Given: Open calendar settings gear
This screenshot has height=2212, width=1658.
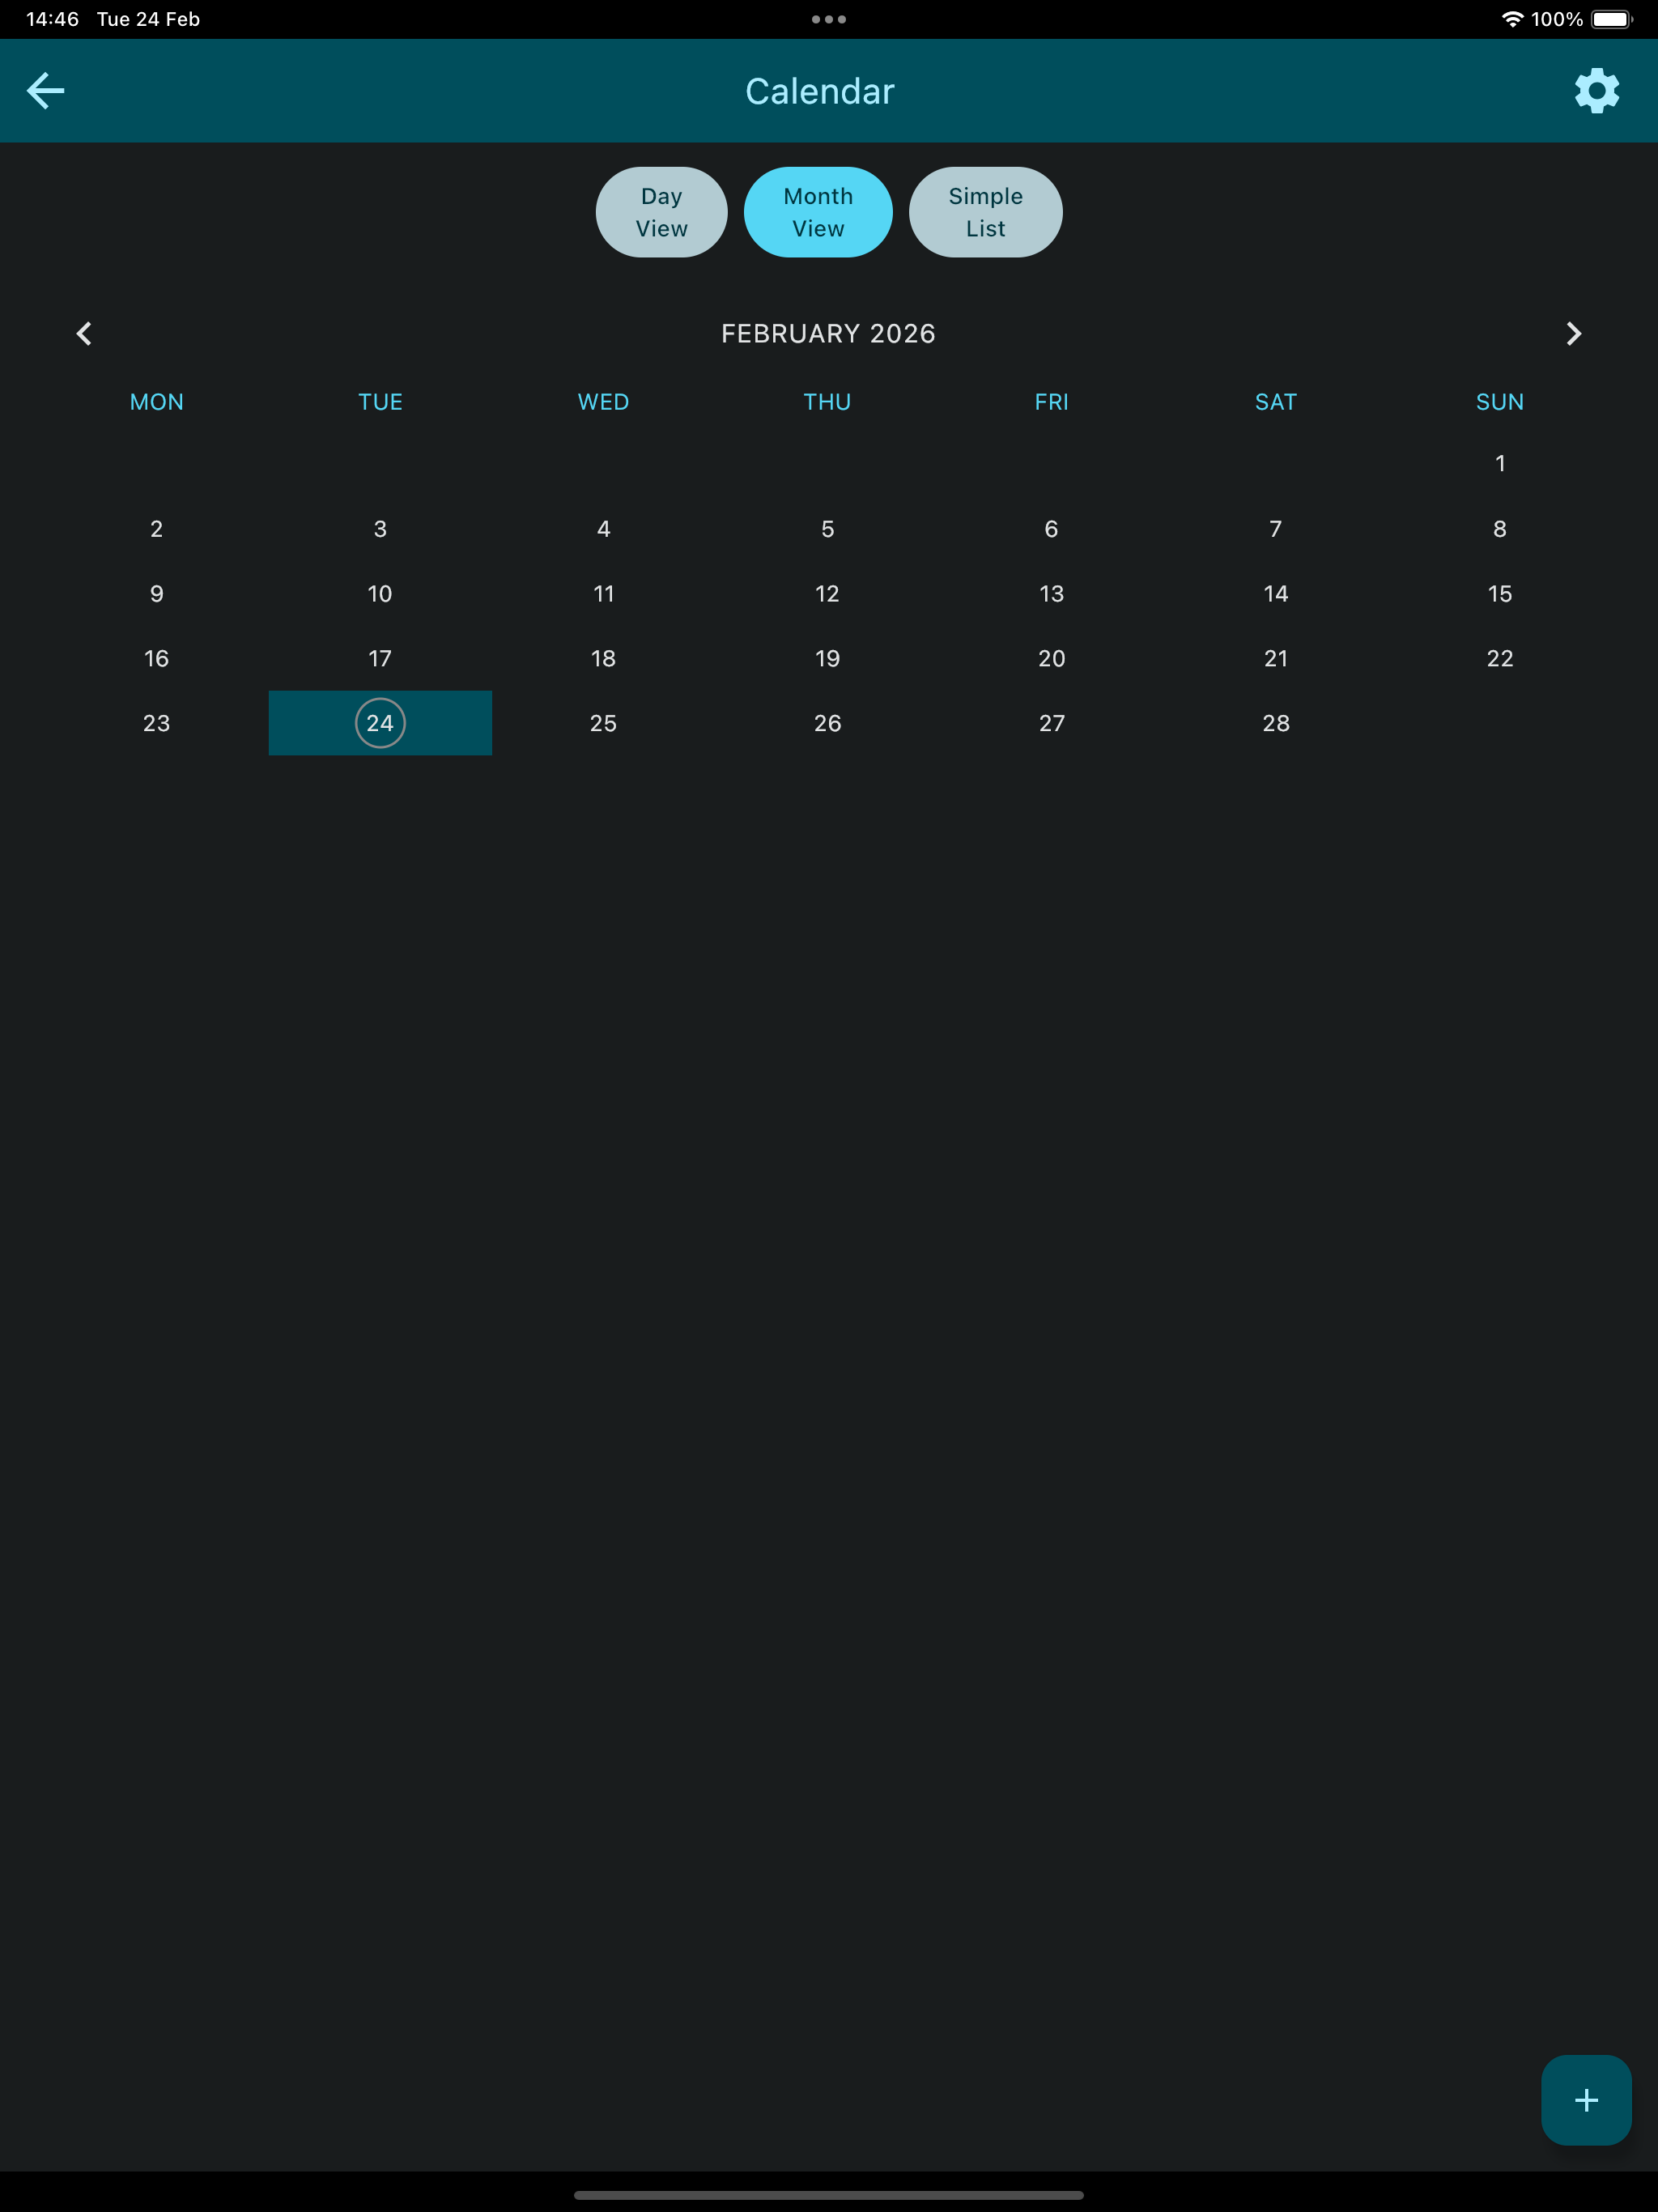Looking at the screenshot, I should (x=1596, y=91).
